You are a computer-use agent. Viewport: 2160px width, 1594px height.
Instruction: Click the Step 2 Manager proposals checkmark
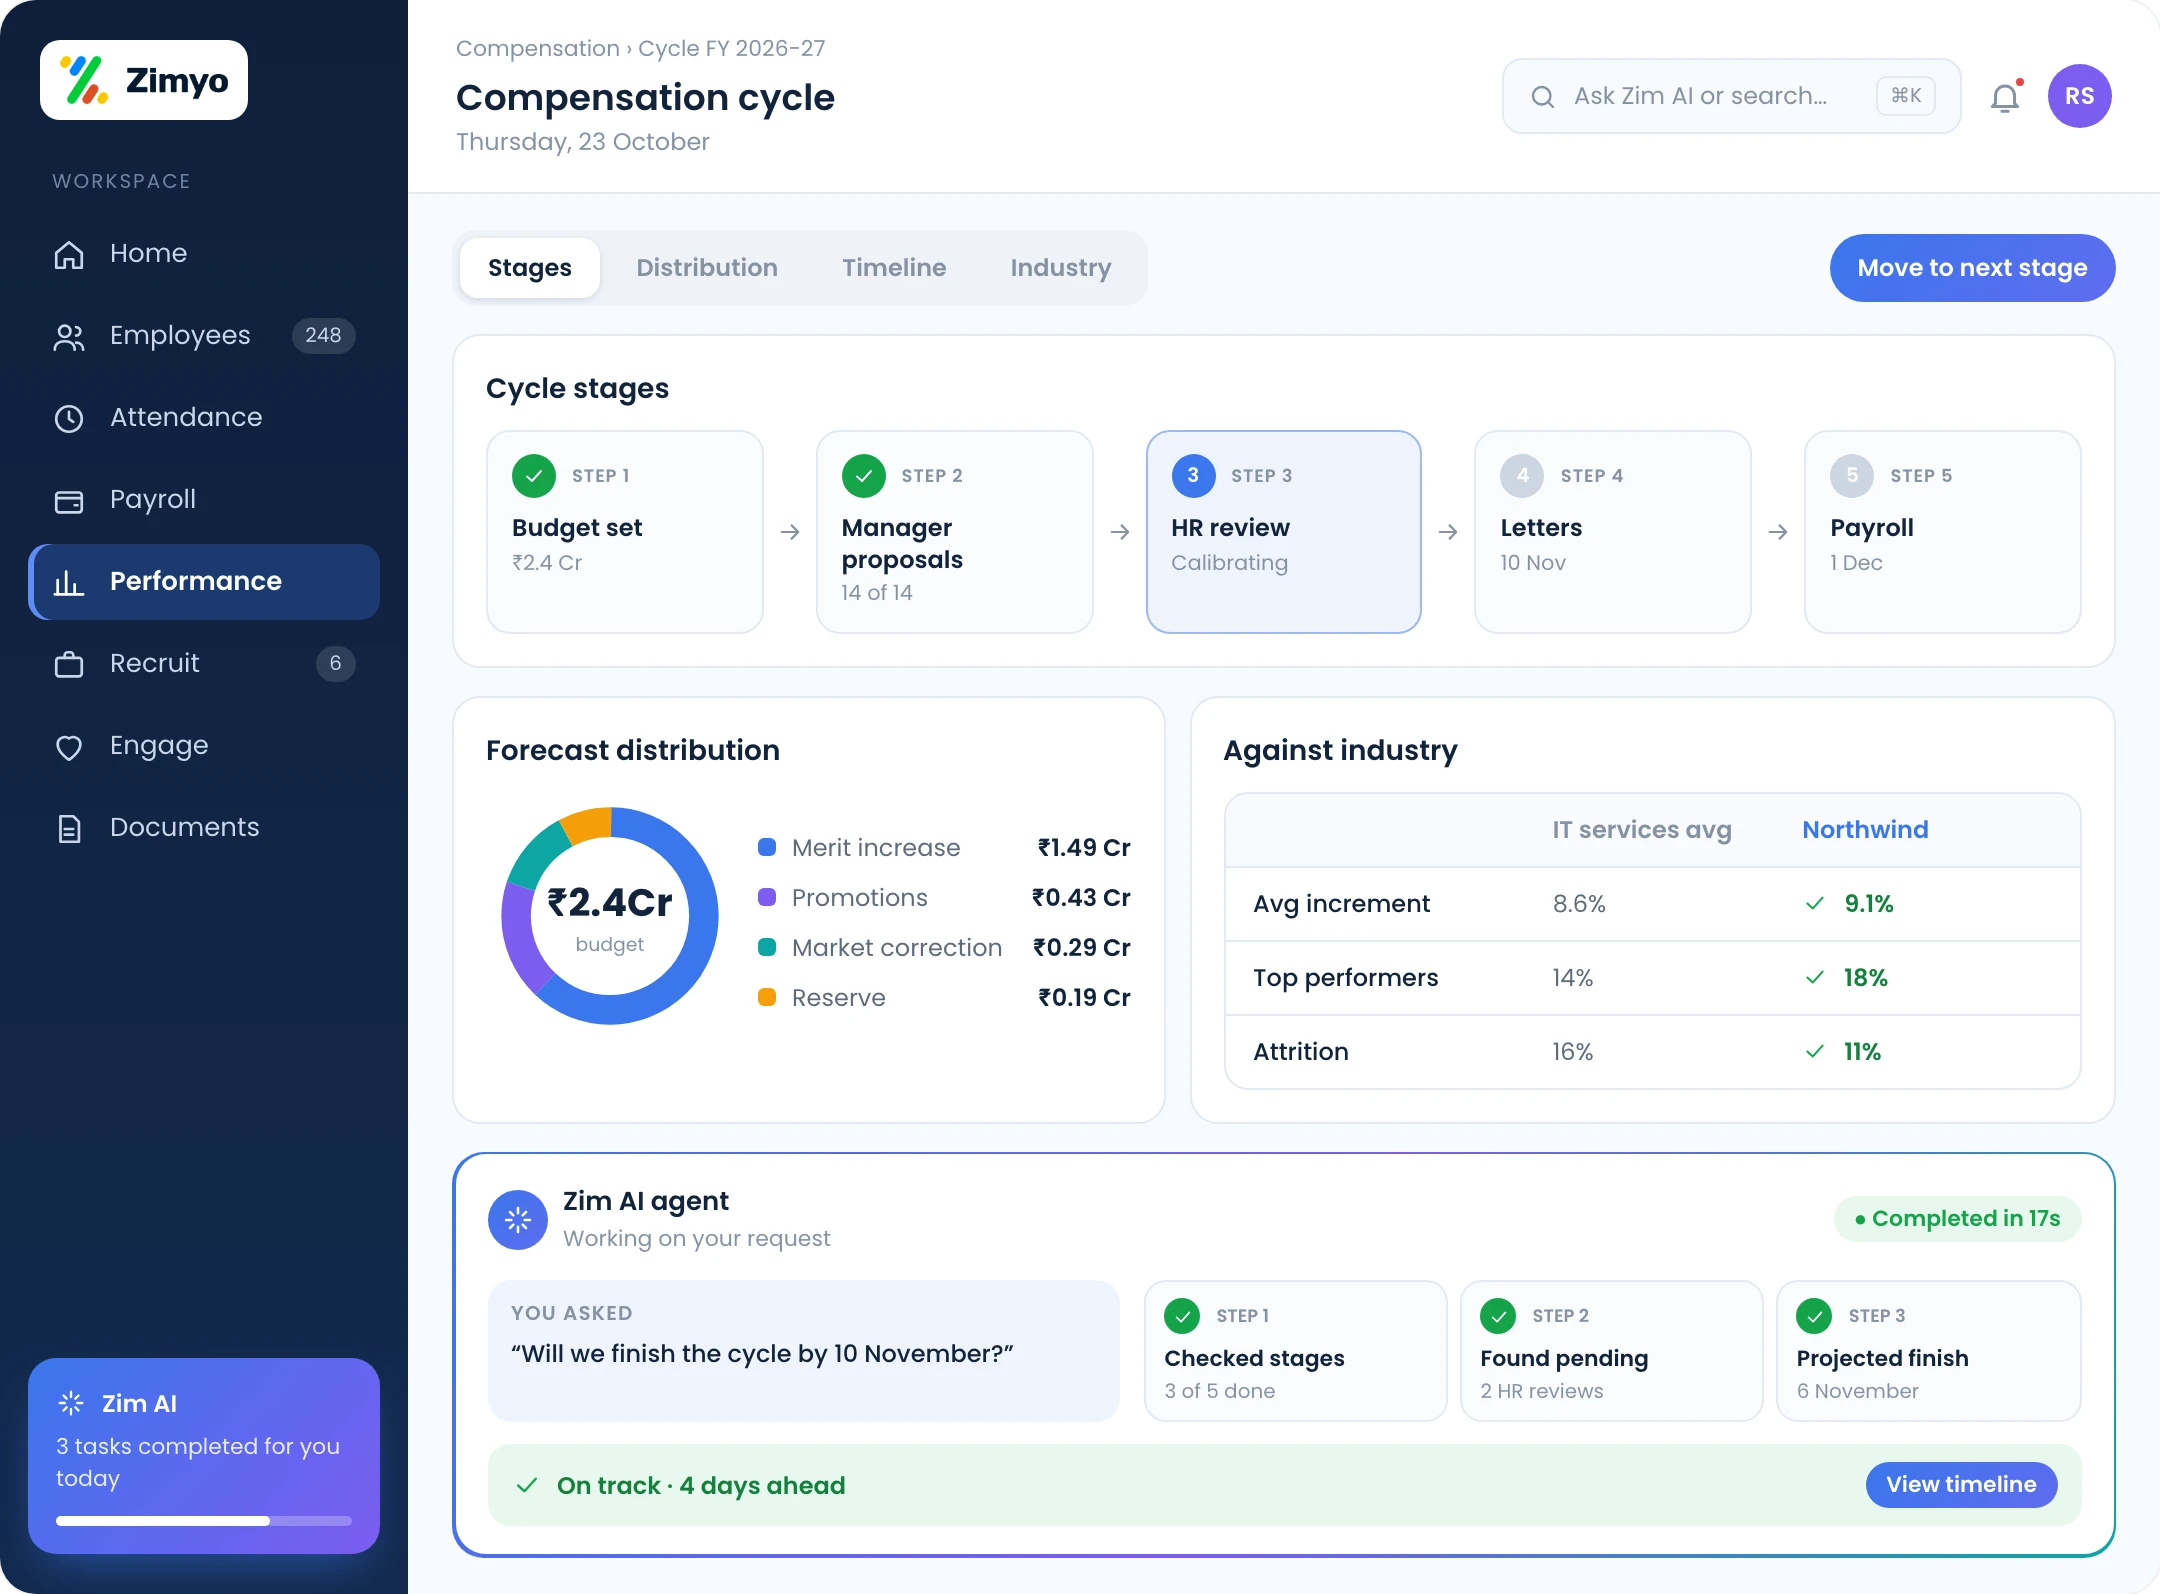[864, 476]
